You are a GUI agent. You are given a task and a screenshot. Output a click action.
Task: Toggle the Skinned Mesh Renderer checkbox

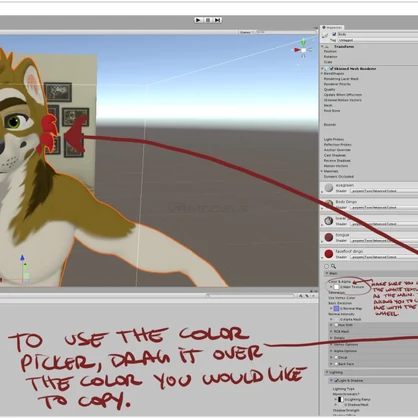[x=332, y=69]
